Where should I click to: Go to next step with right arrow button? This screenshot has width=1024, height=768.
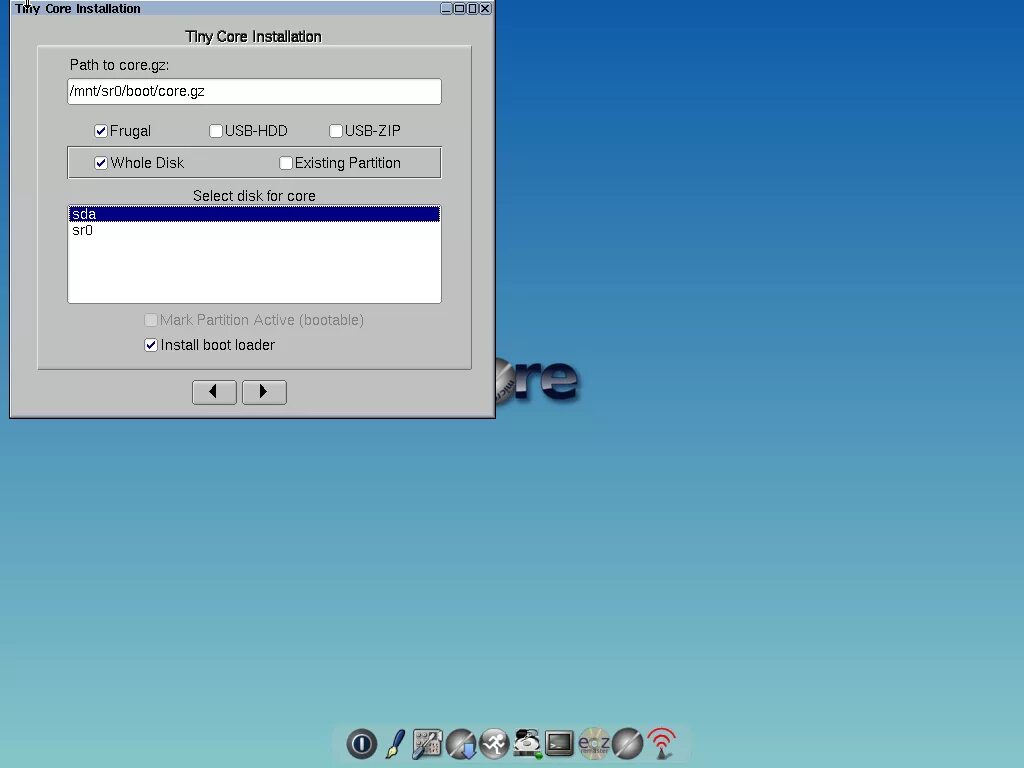(264, 392)
